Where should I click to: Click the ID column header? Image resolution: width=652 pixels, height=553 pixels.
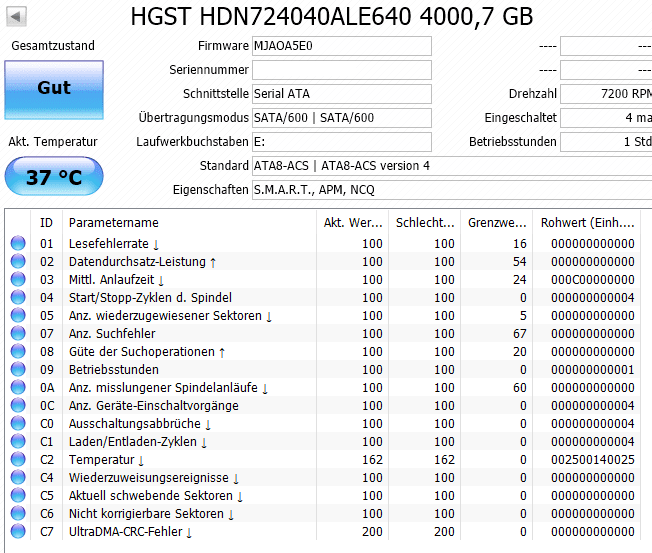point(47,223)
